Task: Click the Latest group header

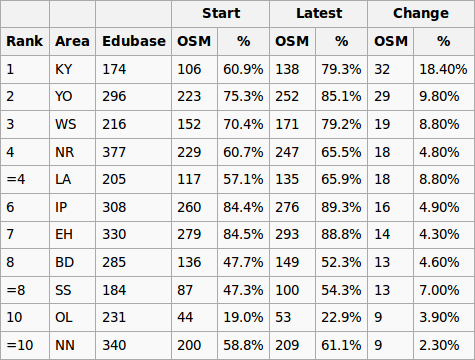Action: tap(319, 14)
